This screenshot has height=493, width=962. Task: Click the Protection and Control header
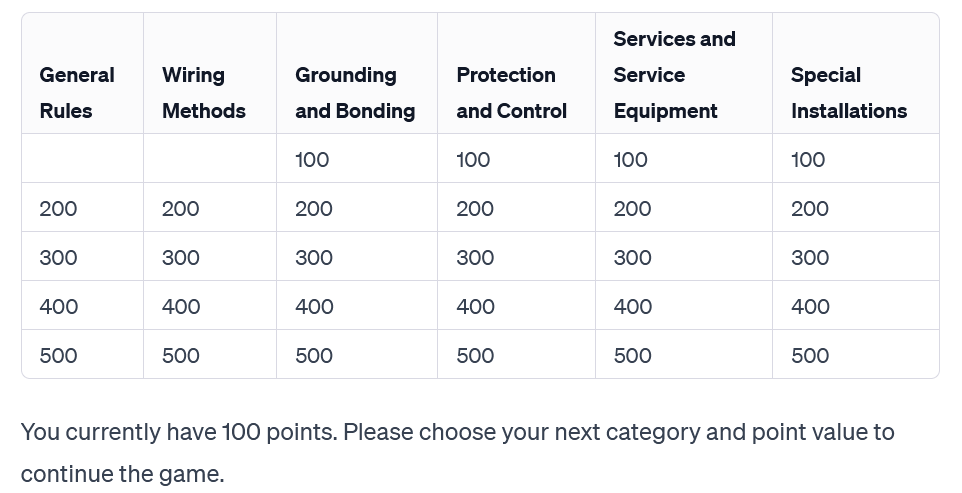tap(511, 93)
